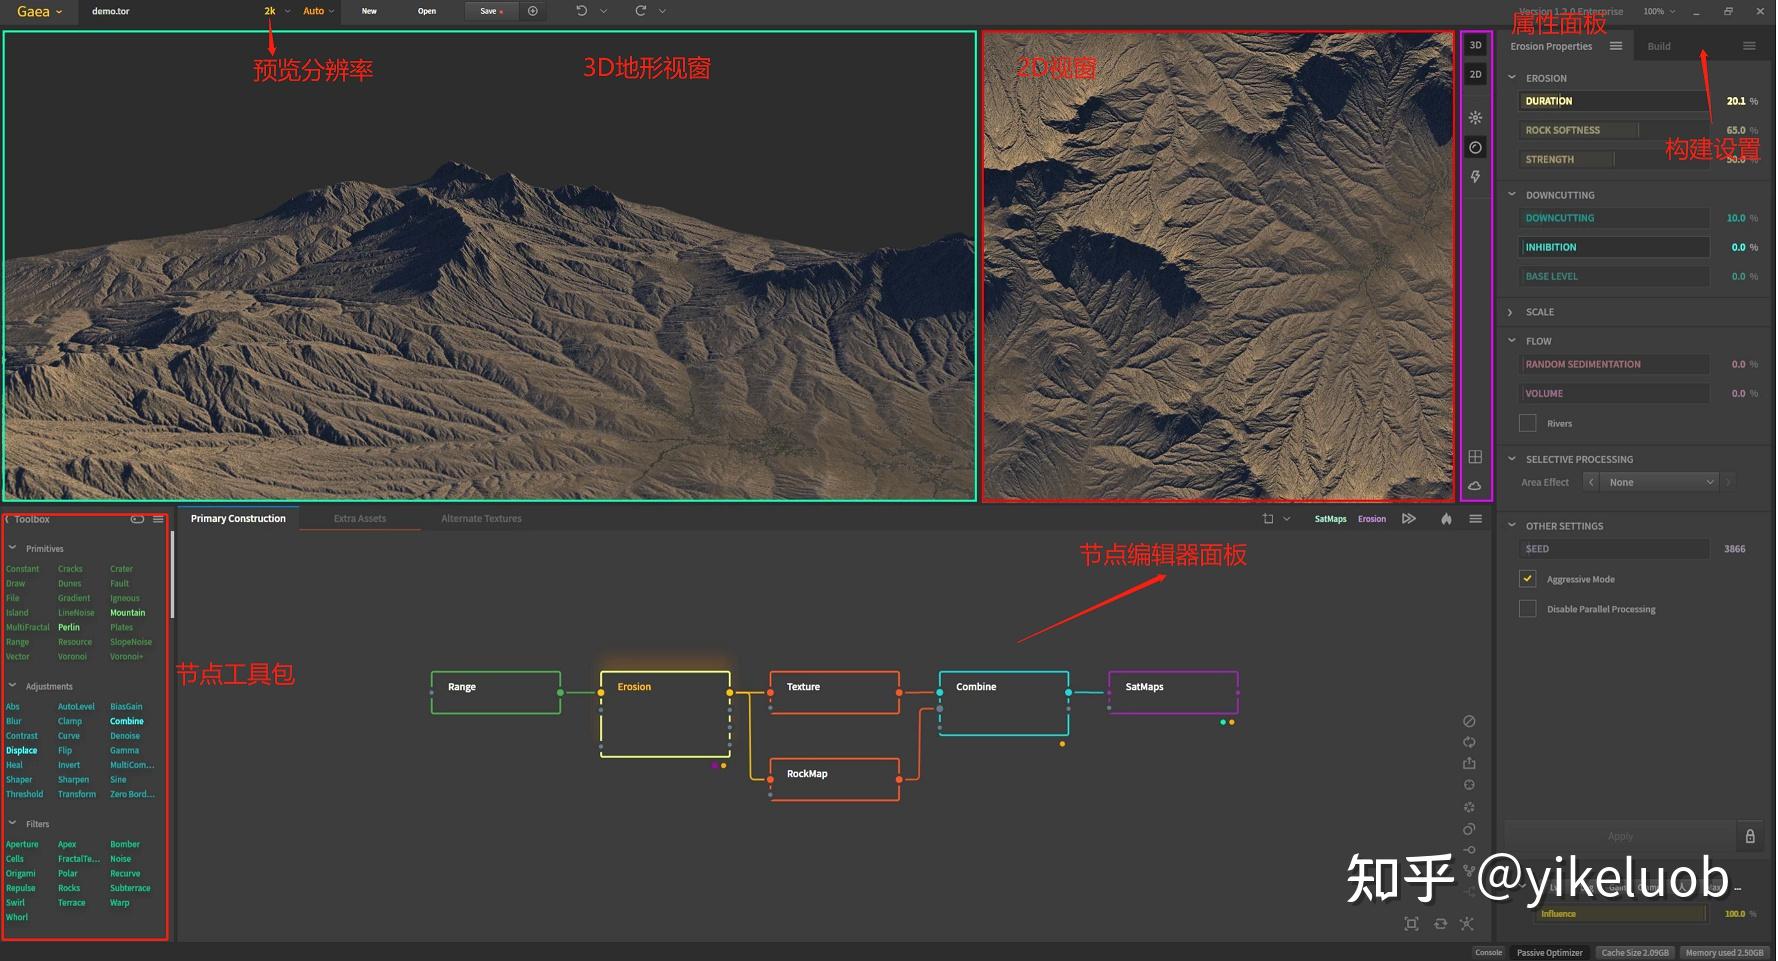Adjust the ROCK SOFTNESS slider

(1614, 130)
